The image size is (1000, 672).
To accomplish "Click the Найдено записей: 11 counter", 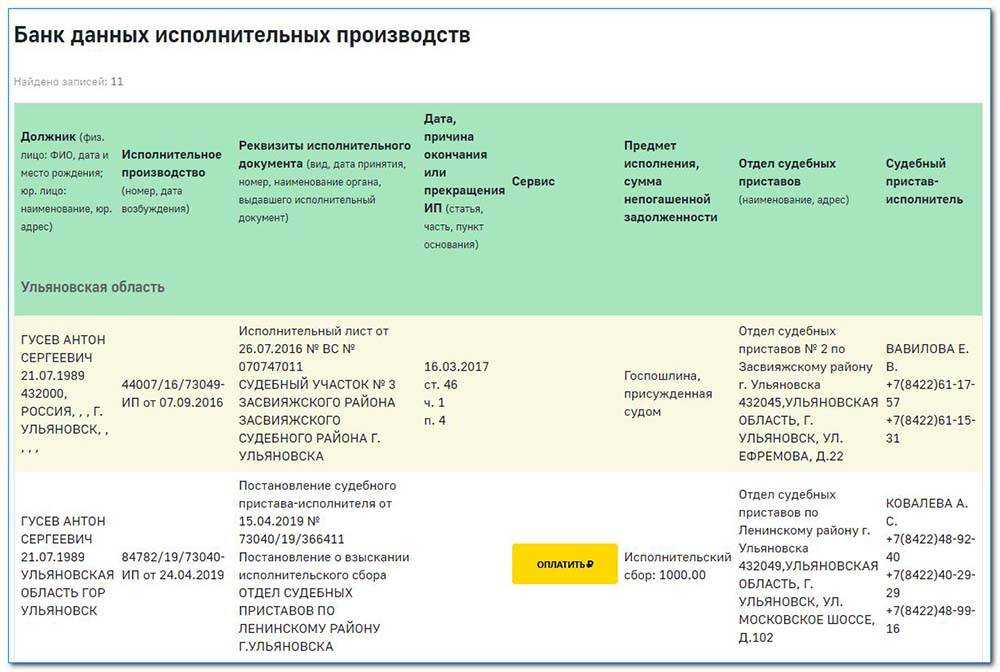I will (x=68, y=82).
